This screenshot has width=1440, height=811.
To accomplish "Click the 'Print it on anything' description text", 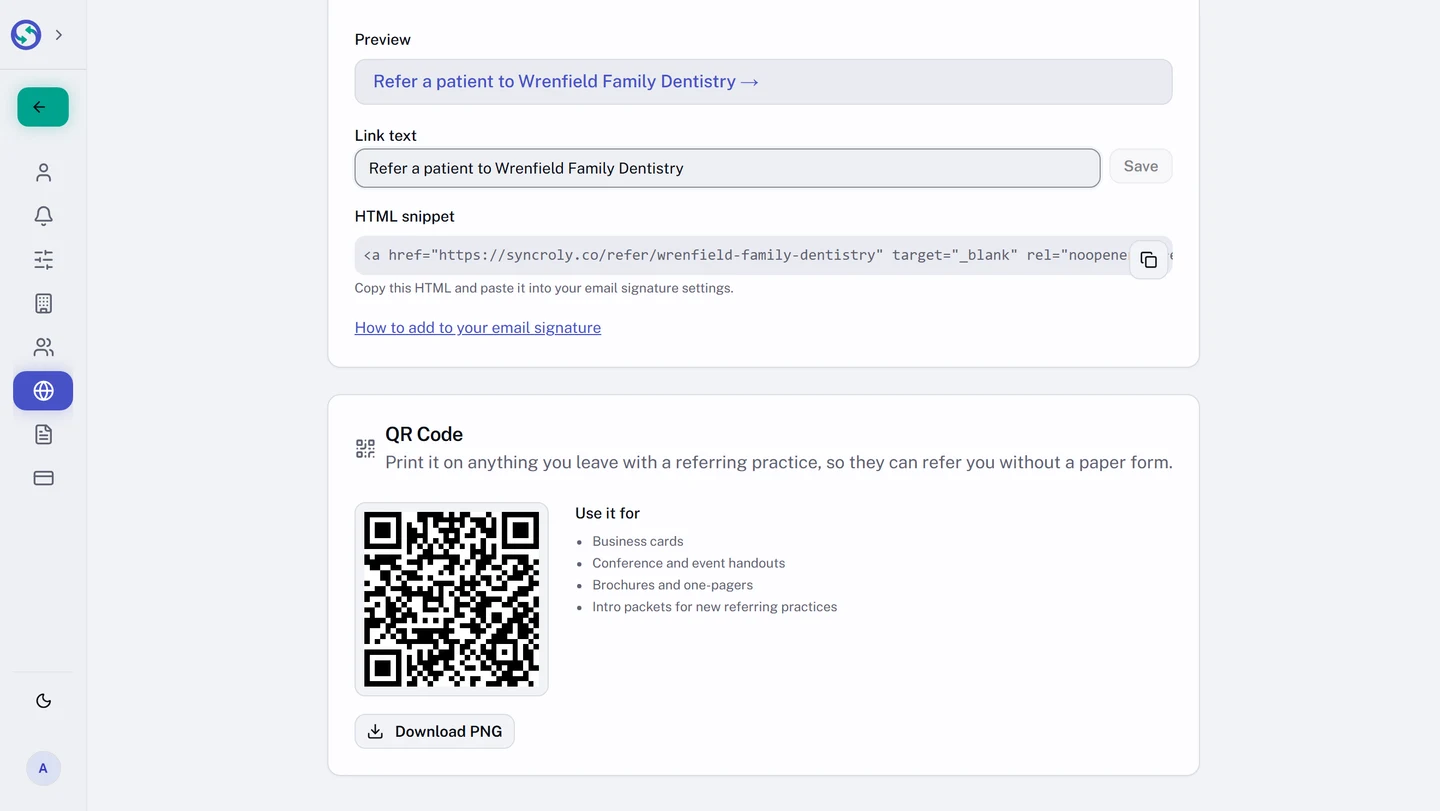I will coord(779,462).
